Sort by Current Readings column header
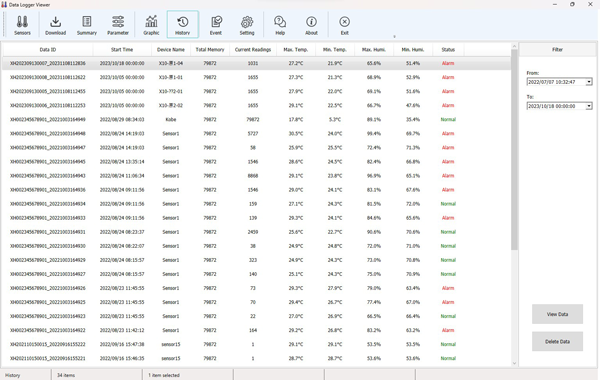 point(253,49)
